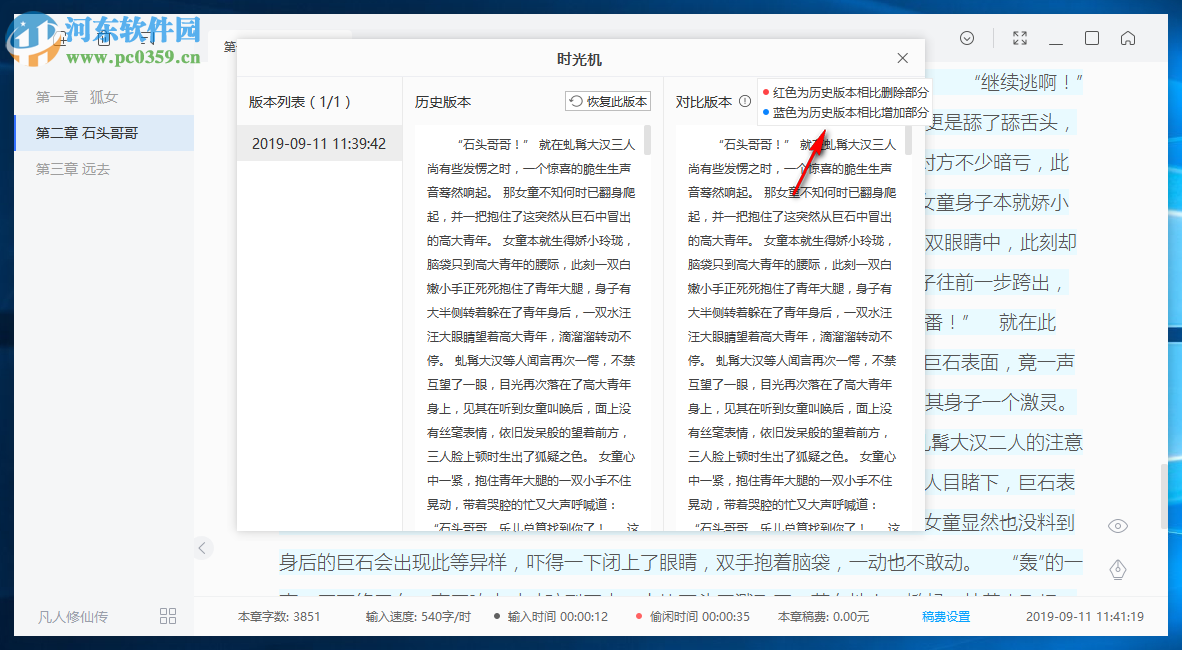
Task: Click the 恢复此版本 restore button
Action: point(608,101)
